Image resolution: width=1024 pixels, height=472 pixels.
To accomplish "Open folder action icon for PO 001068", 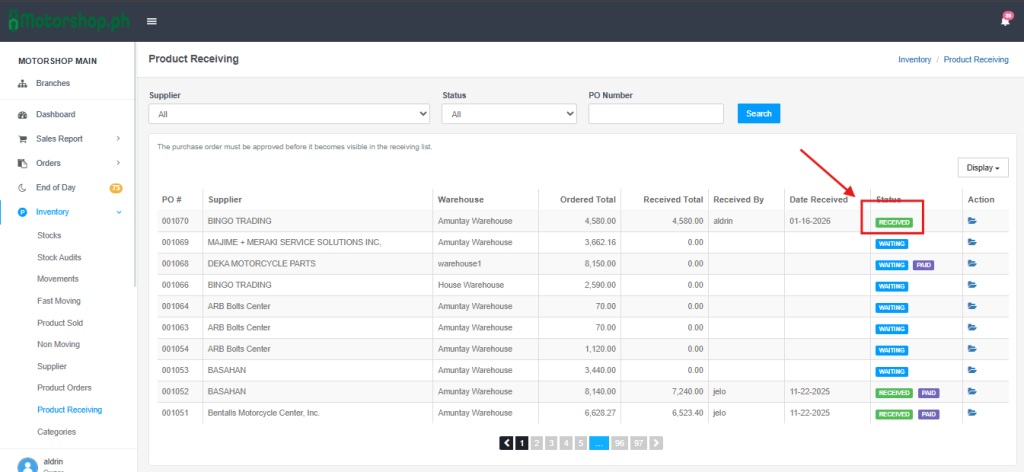I will point(972,265).
